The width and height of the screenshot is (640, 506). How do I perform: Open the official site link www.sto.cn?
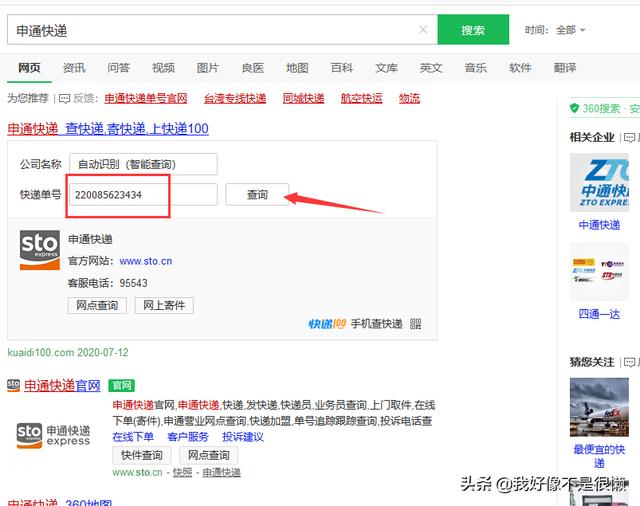(x=146, y=261)
